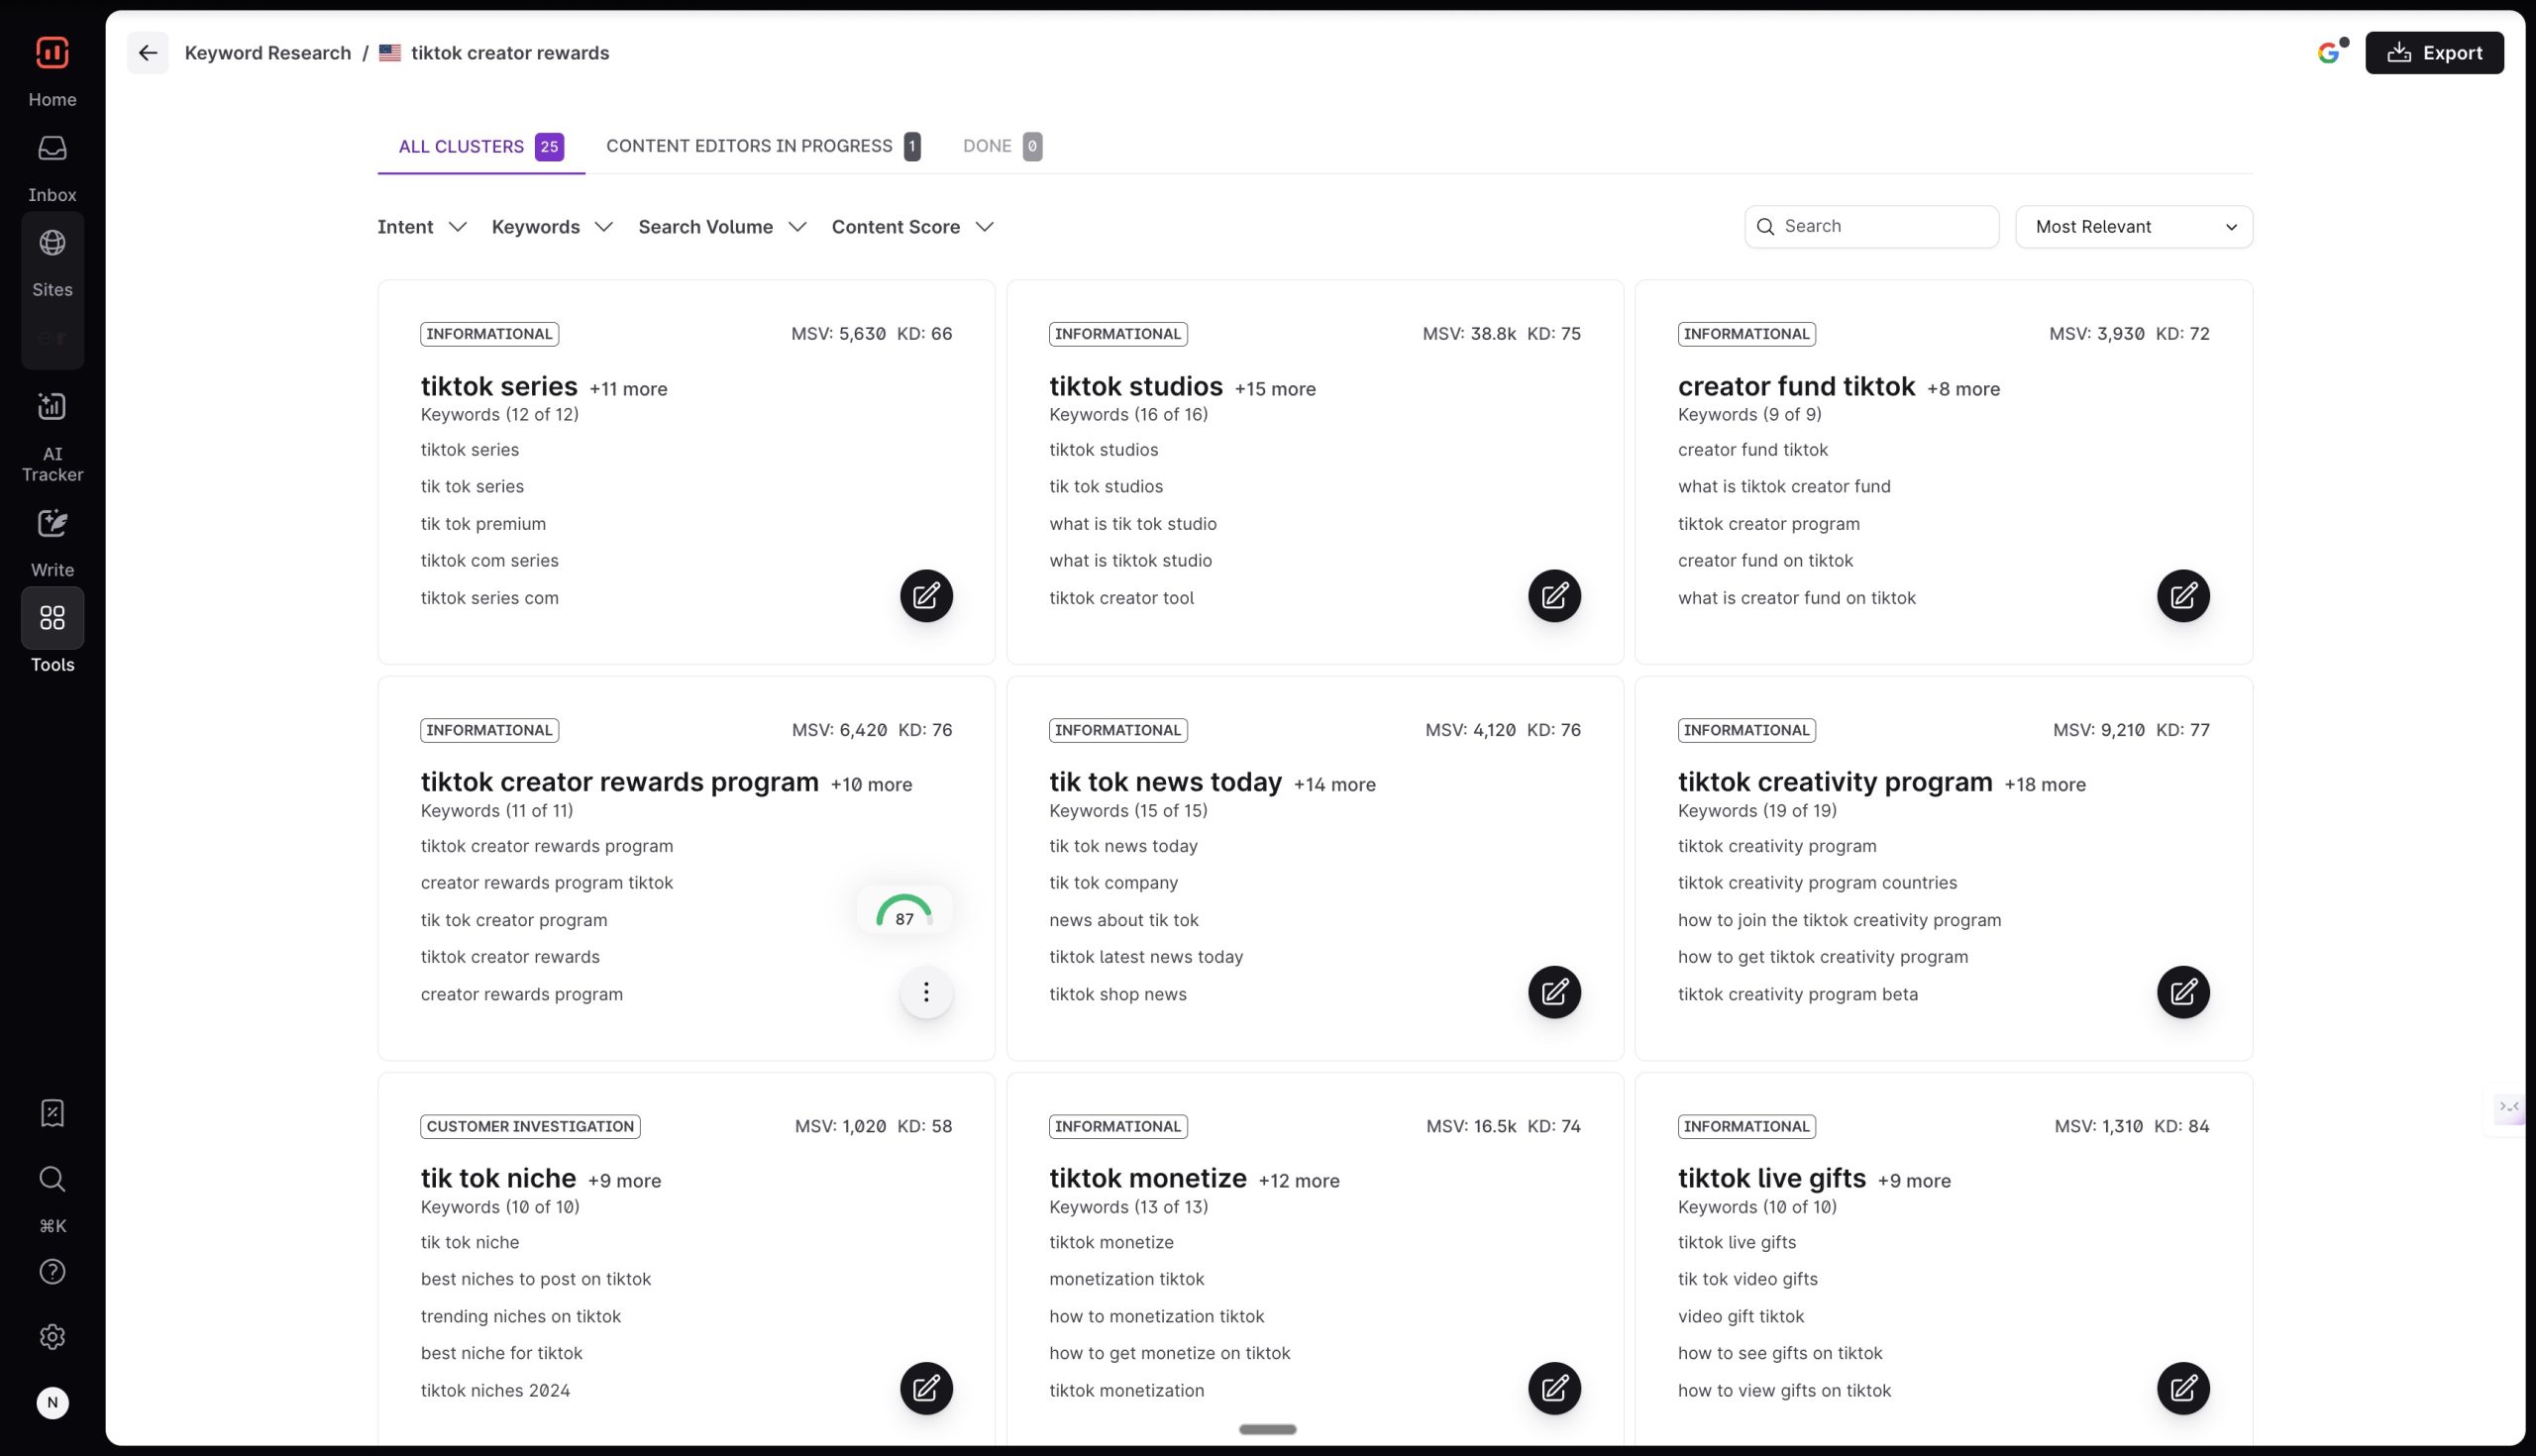Open three-dot menu on creator rewards program card
The width and height of the screenshot is (2536, 1456).
(x=926, y=992)
